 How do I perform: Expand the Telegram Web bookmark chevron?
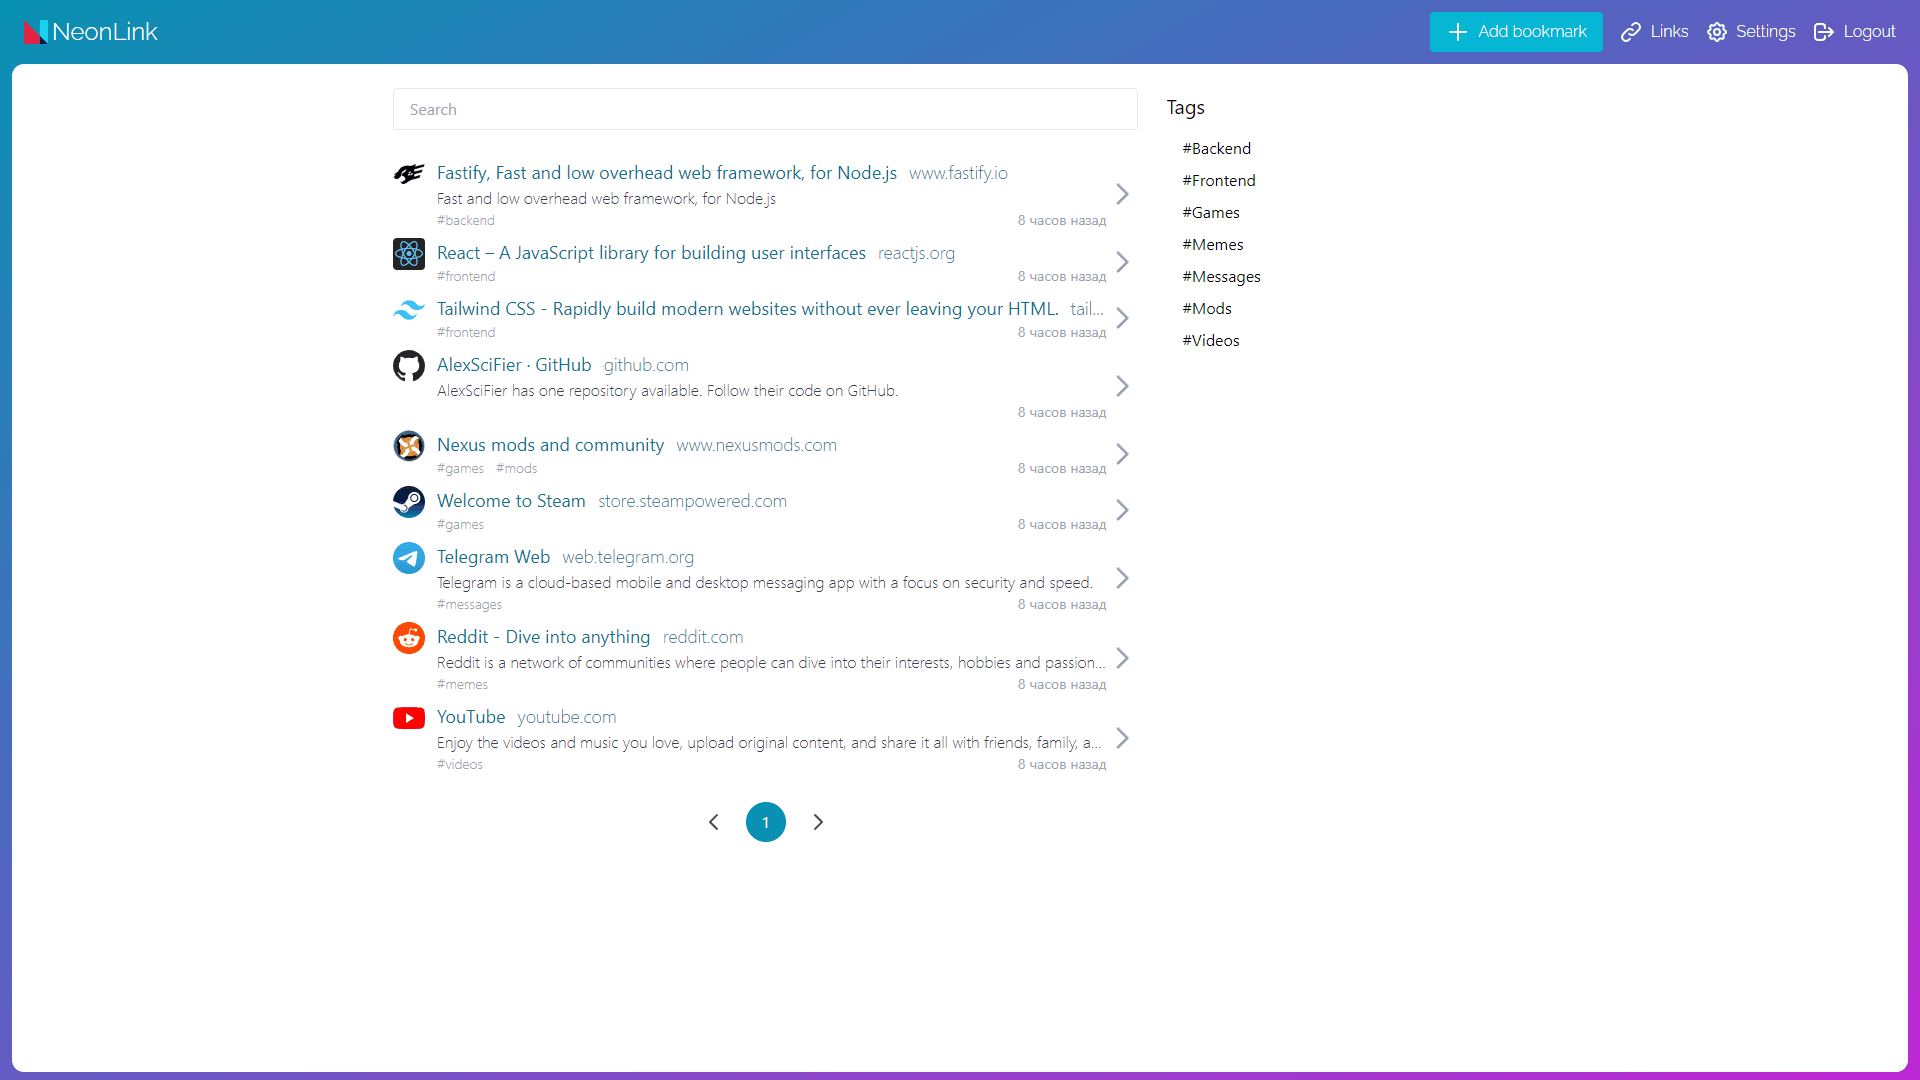click(x=1122, y=578)
